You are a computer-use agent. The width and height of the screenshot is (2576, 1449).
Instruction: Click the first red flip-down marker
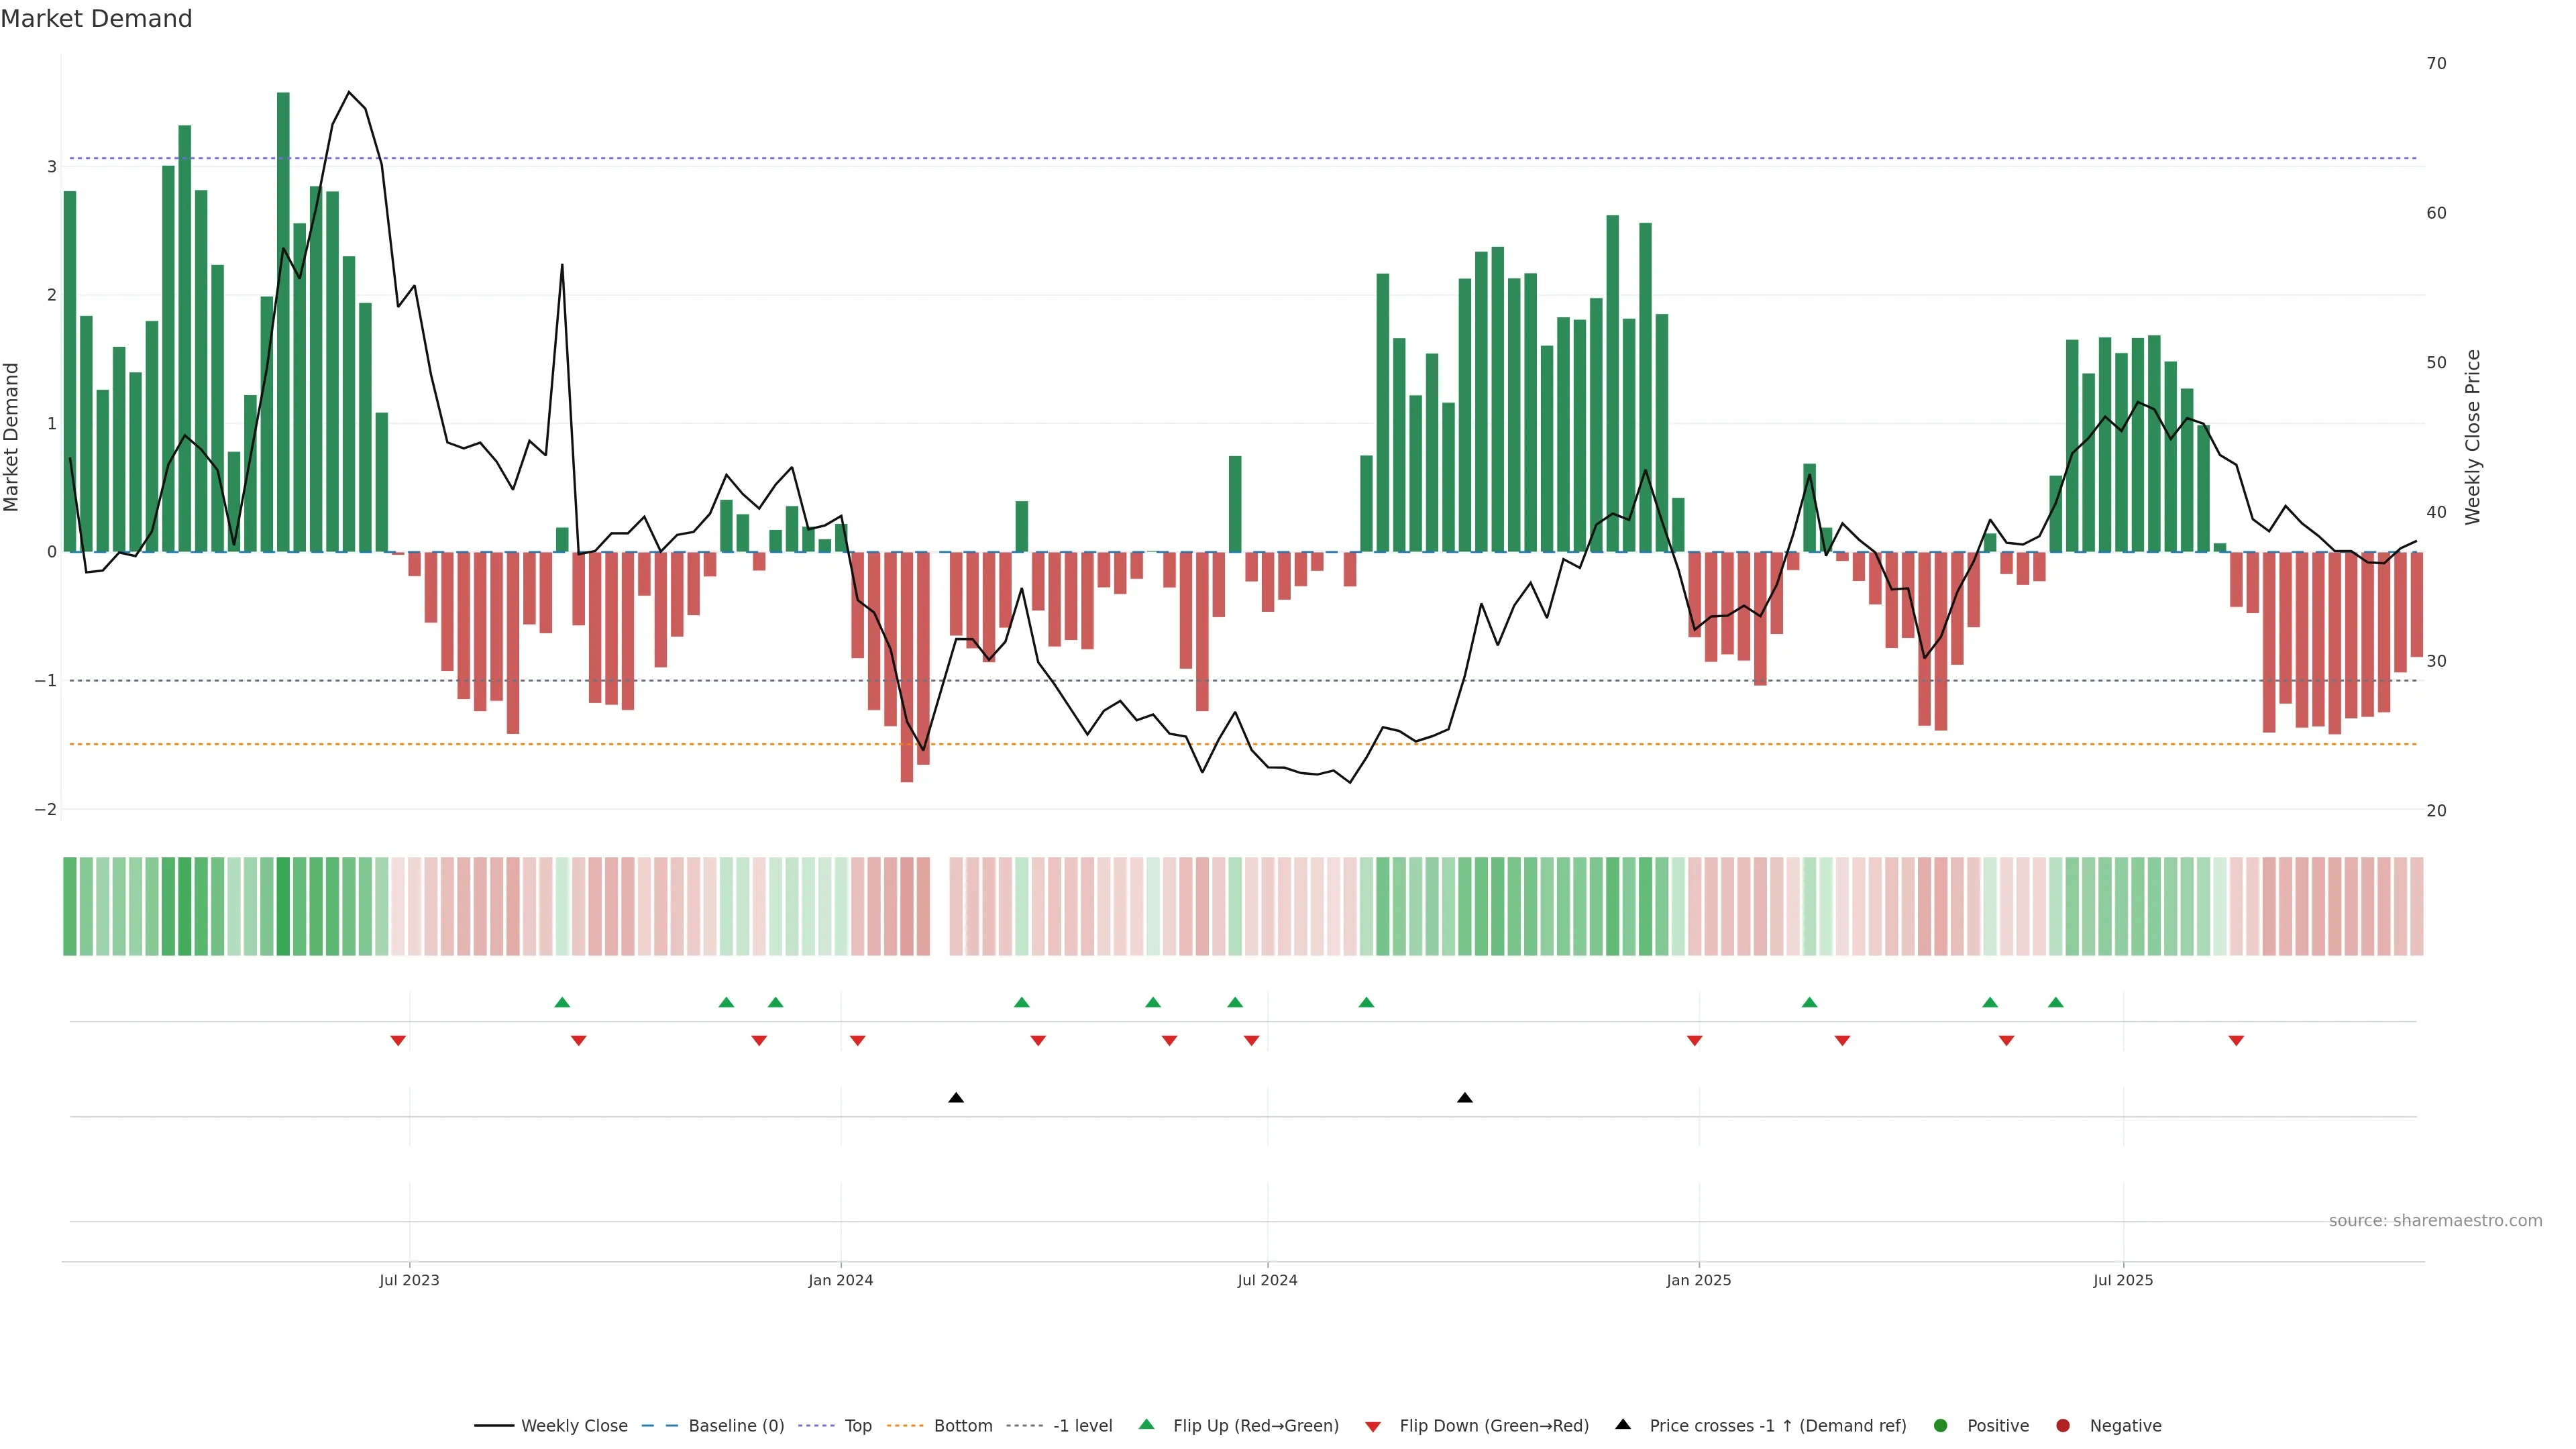(398, 1041)
